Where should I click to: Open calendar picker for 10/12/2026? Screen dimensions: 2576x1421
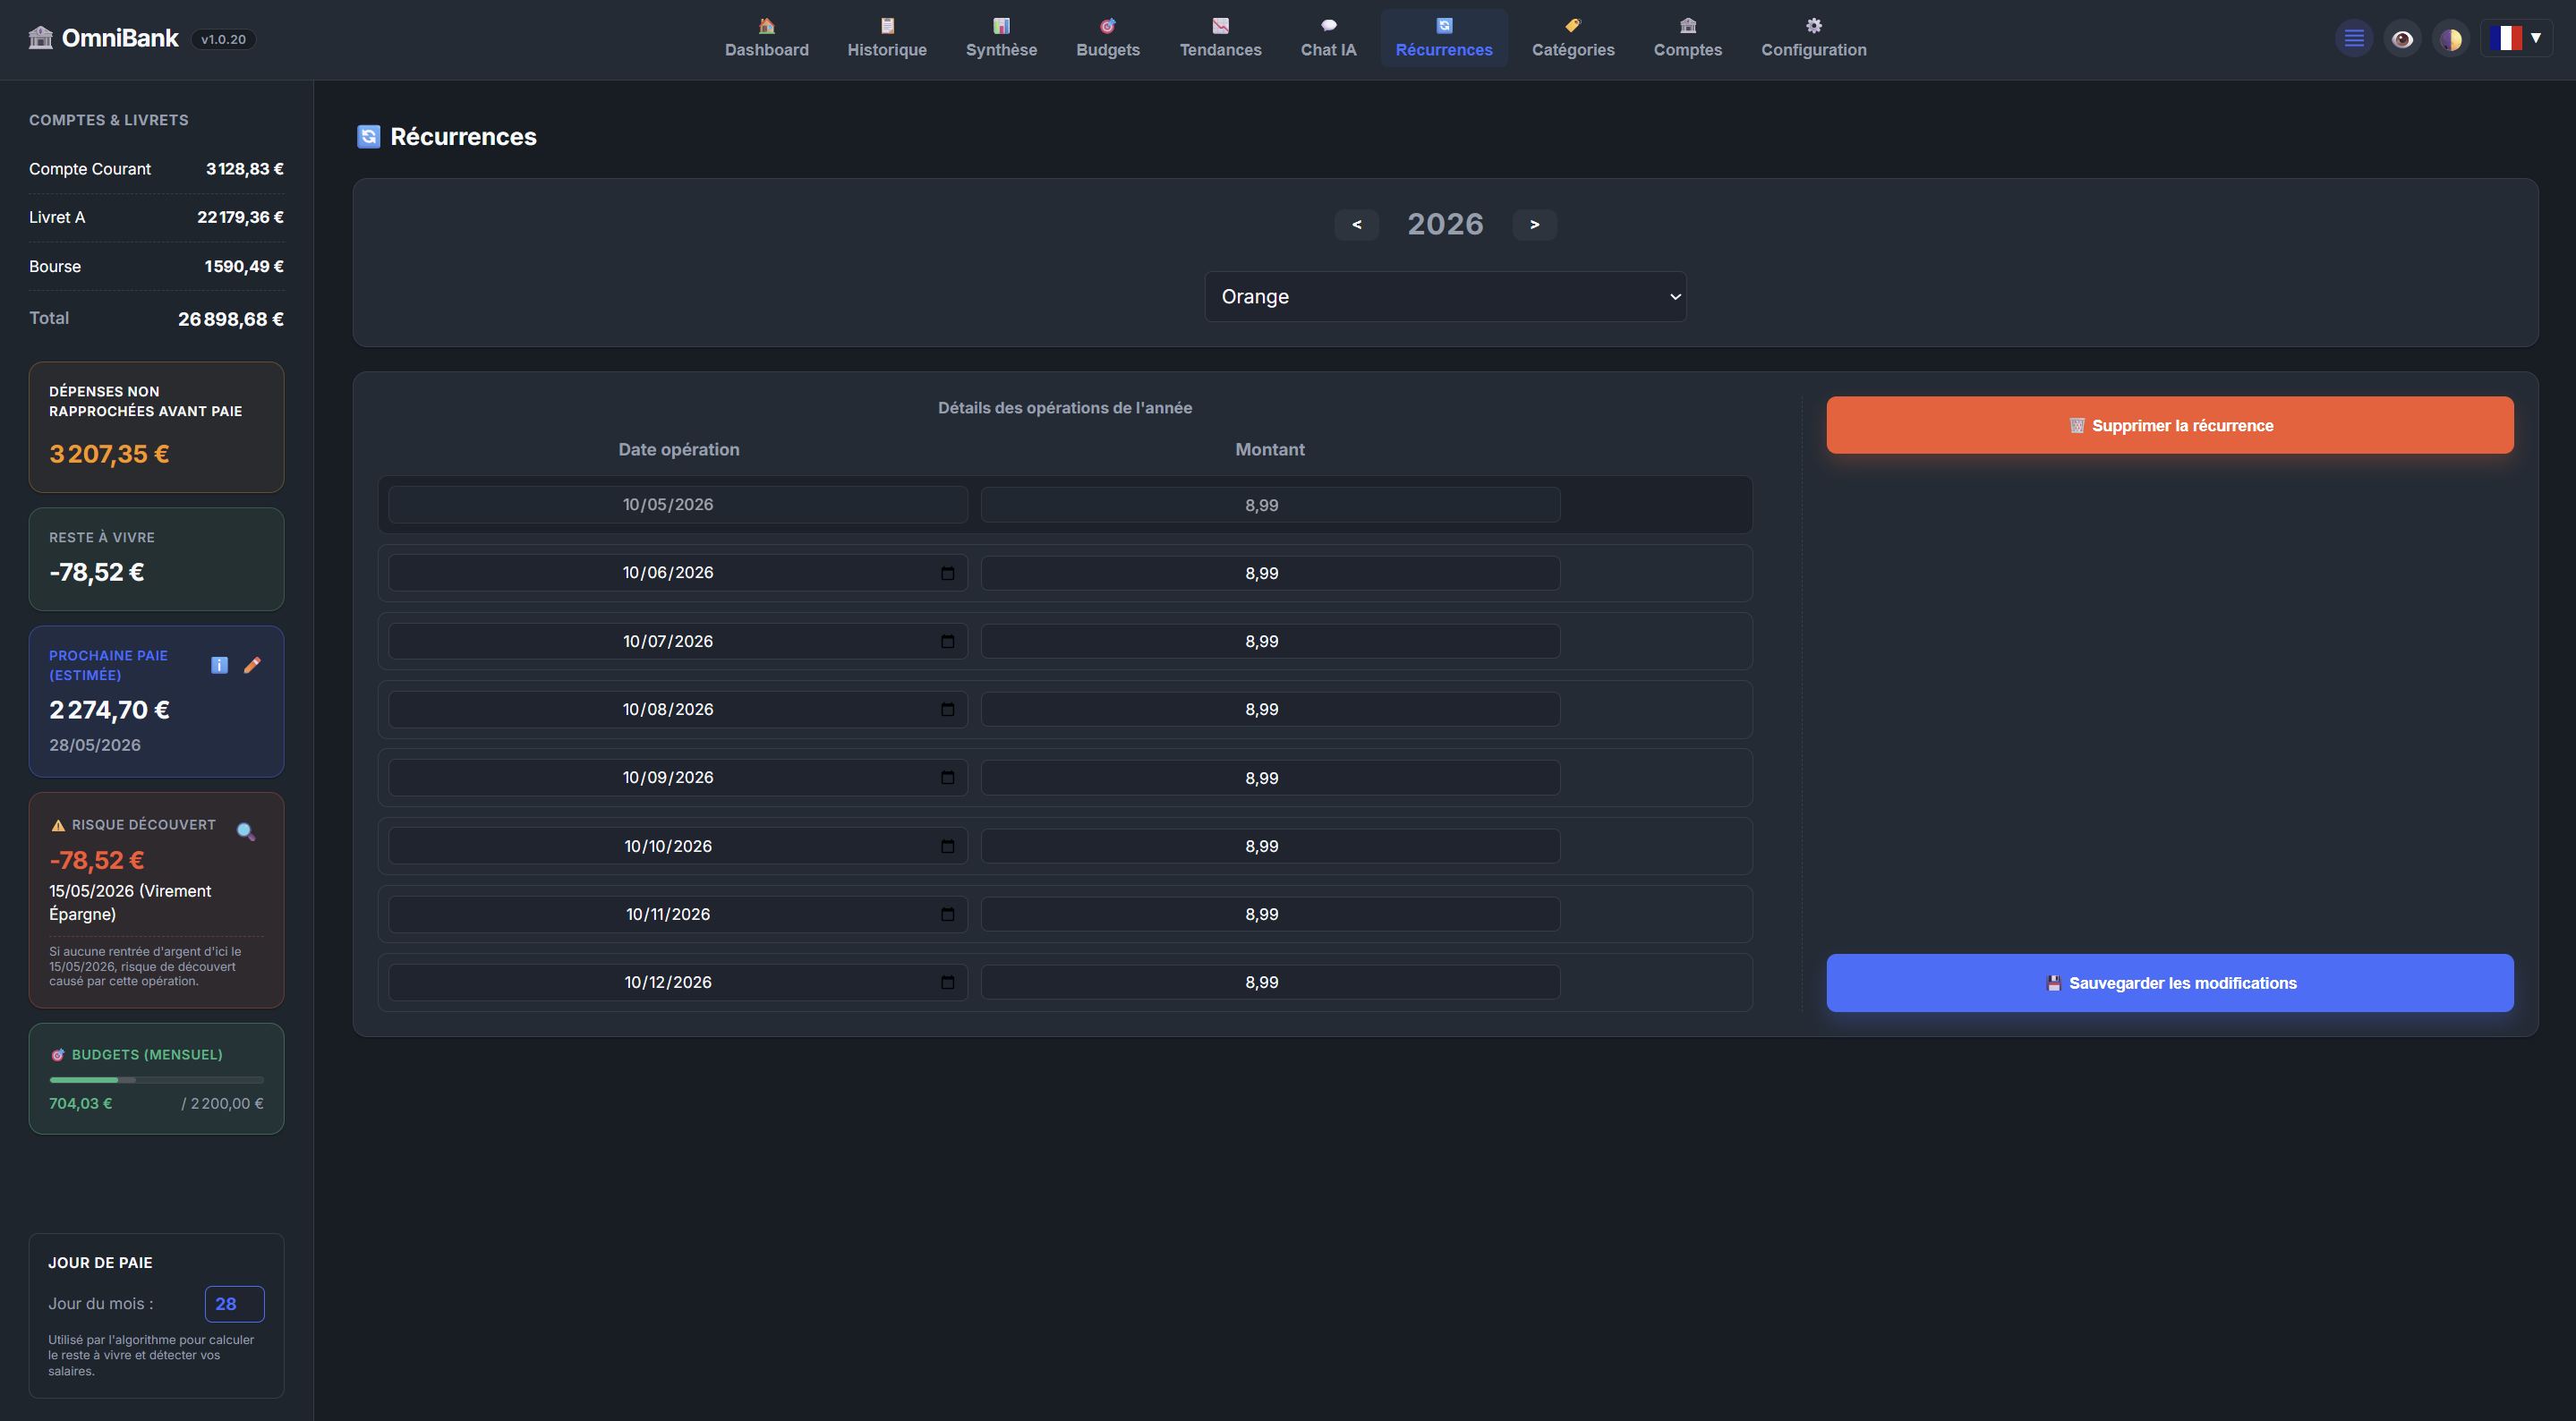[x=947, y=982]
